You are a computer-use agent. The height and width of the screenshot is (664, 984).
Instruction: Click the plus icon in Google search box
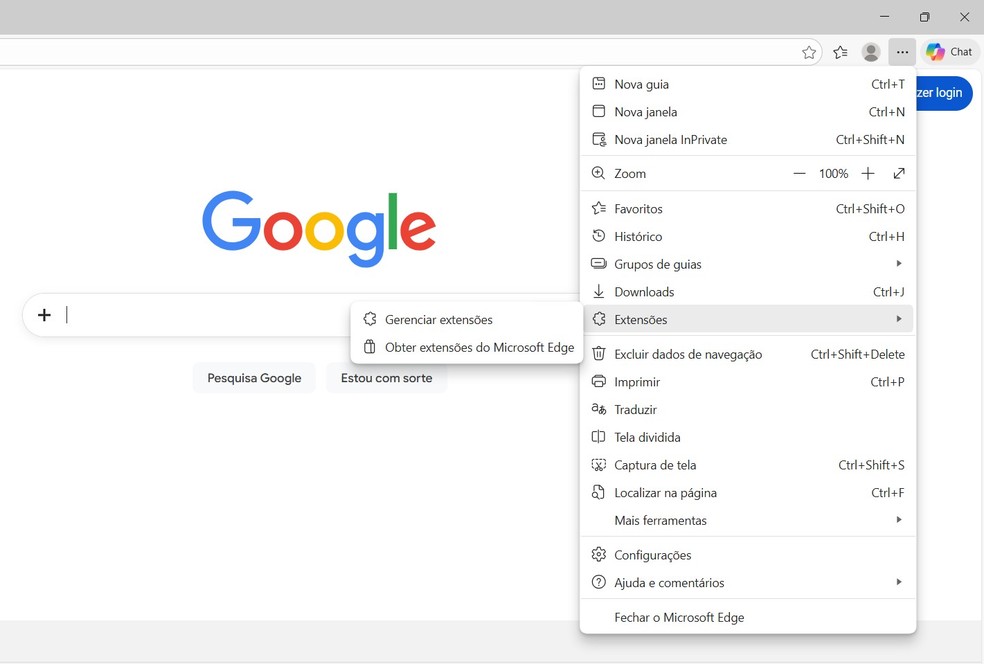pos(44,314)
